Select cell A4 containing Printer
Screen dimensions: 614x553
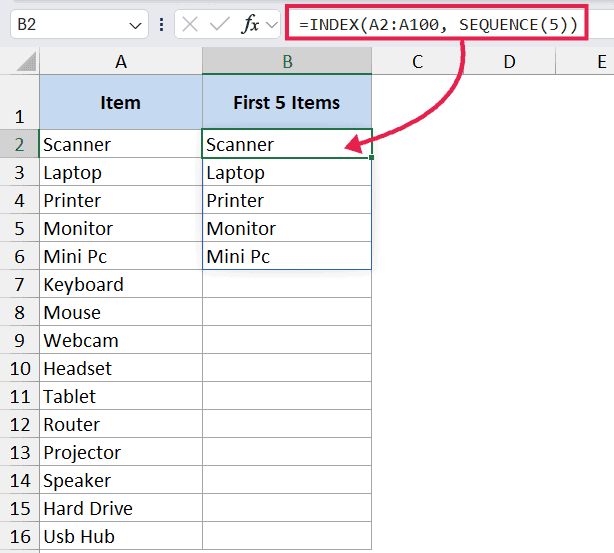click(121, 200)
